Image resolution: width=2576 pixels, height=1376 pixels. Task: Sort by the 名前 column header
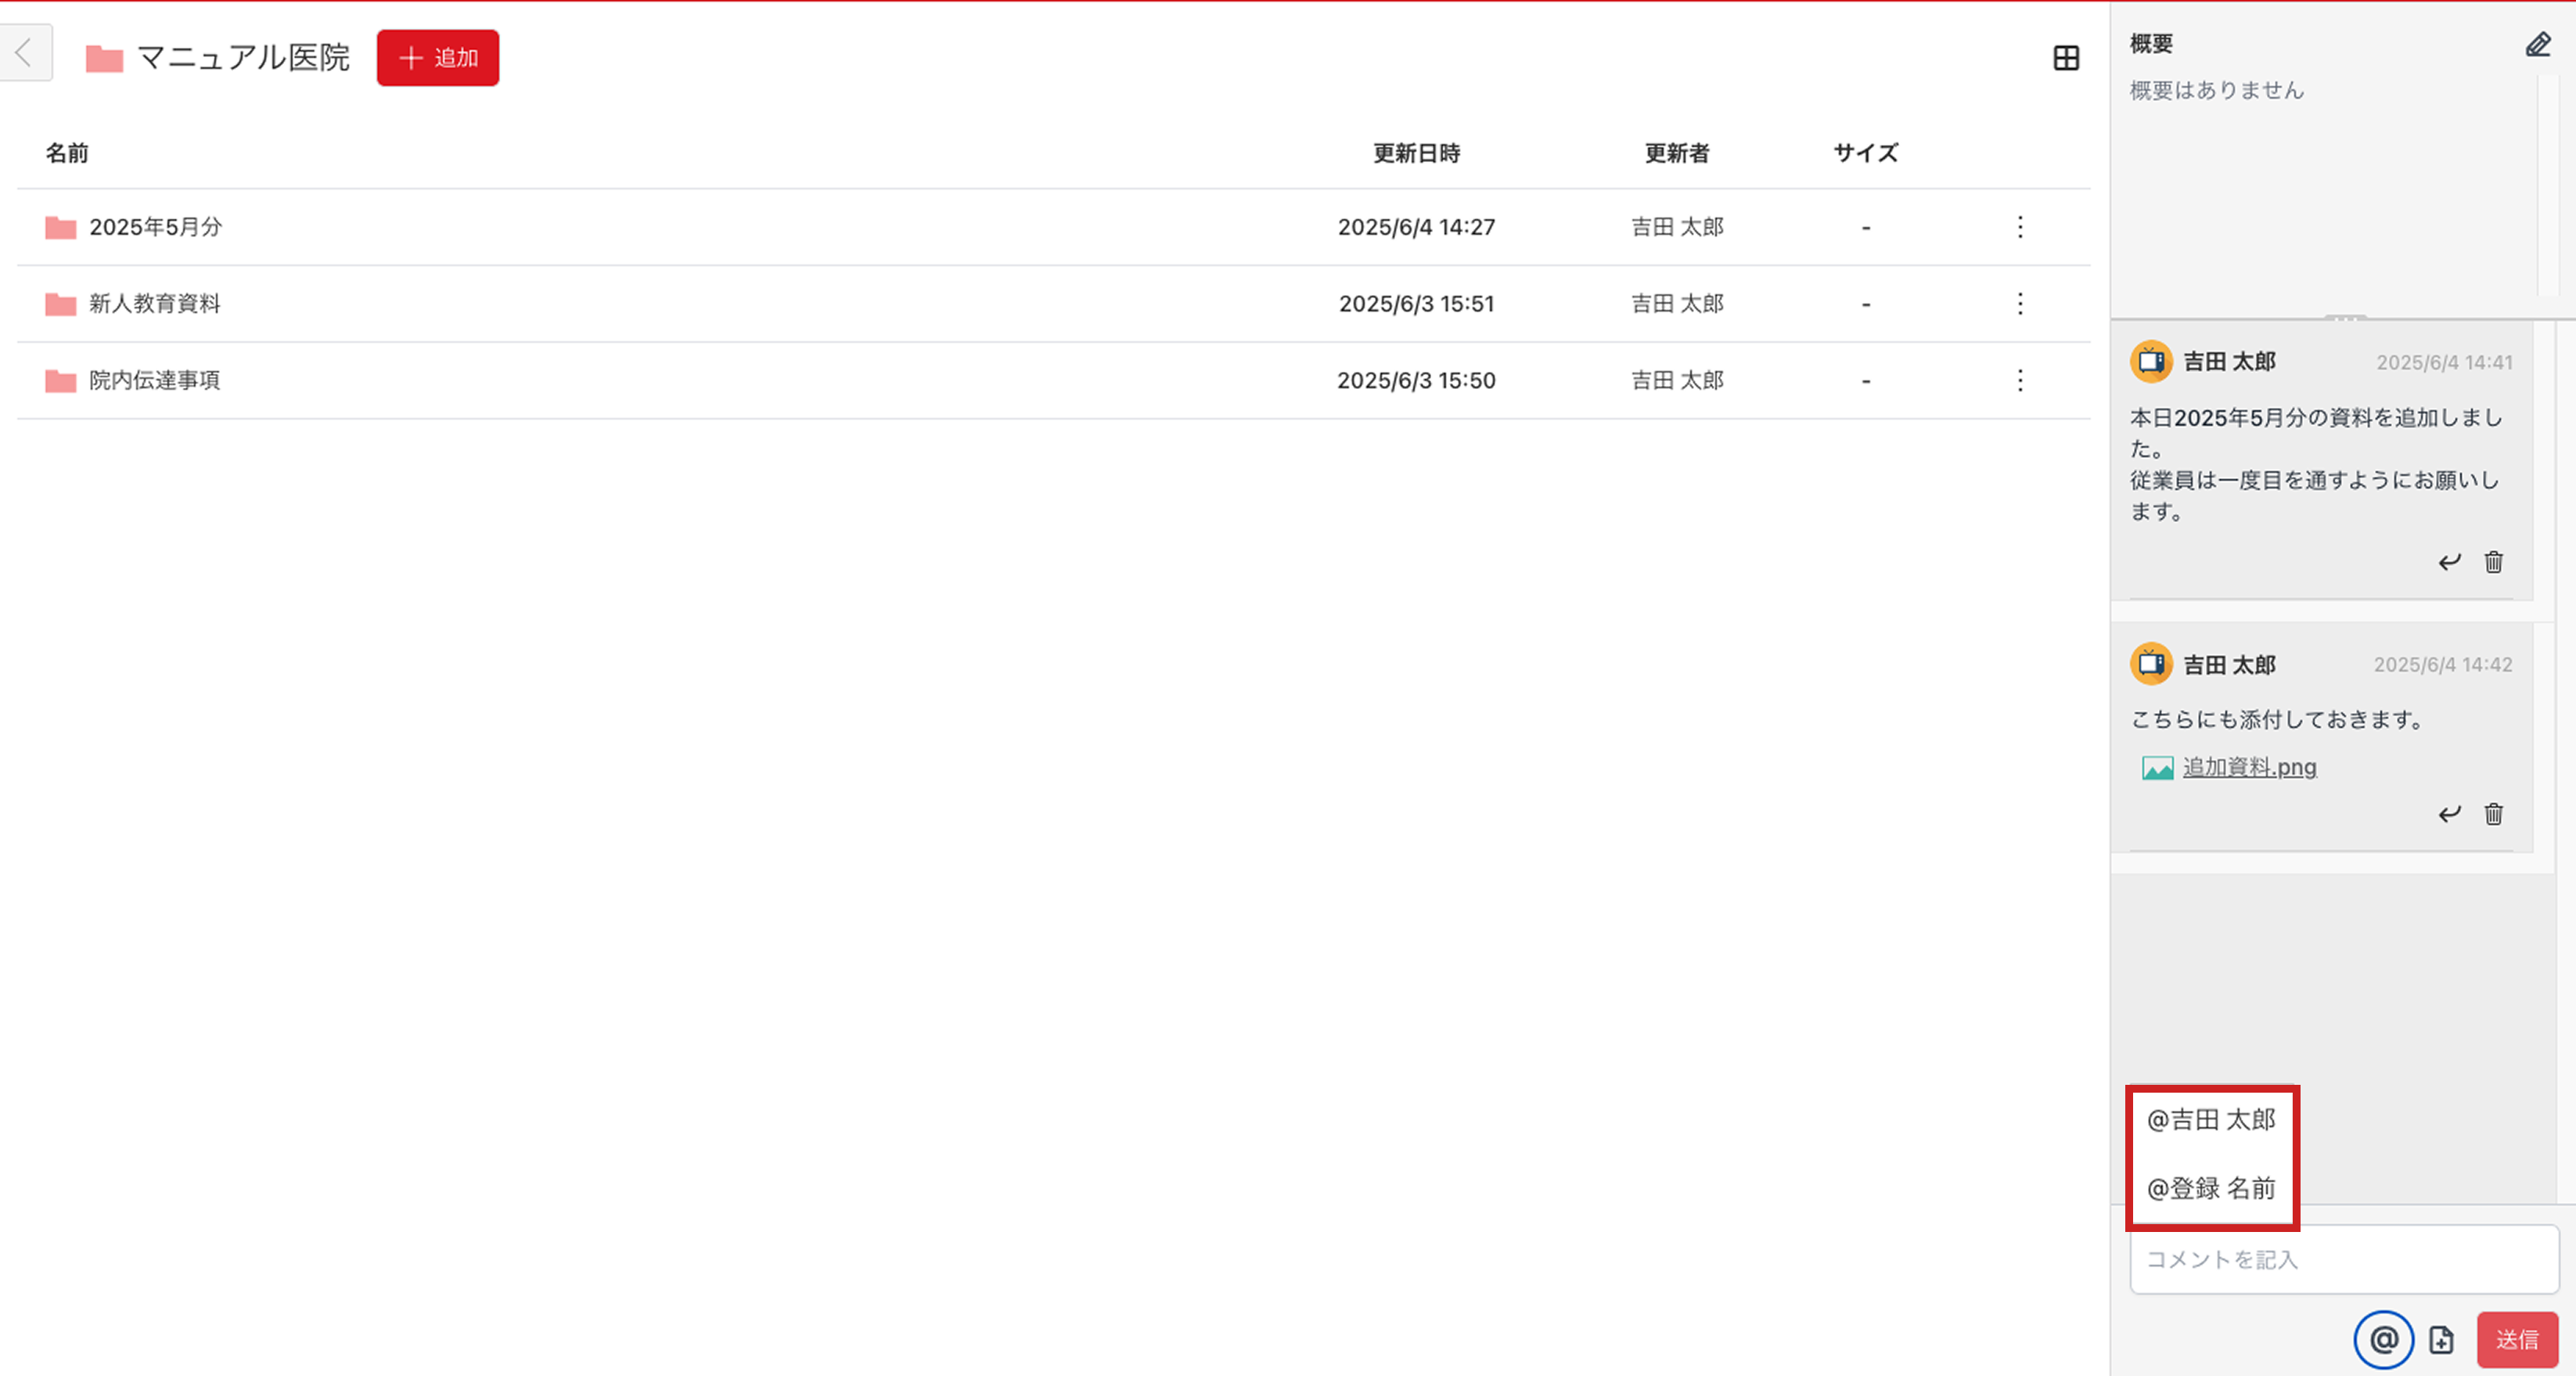tap(67, 153)
